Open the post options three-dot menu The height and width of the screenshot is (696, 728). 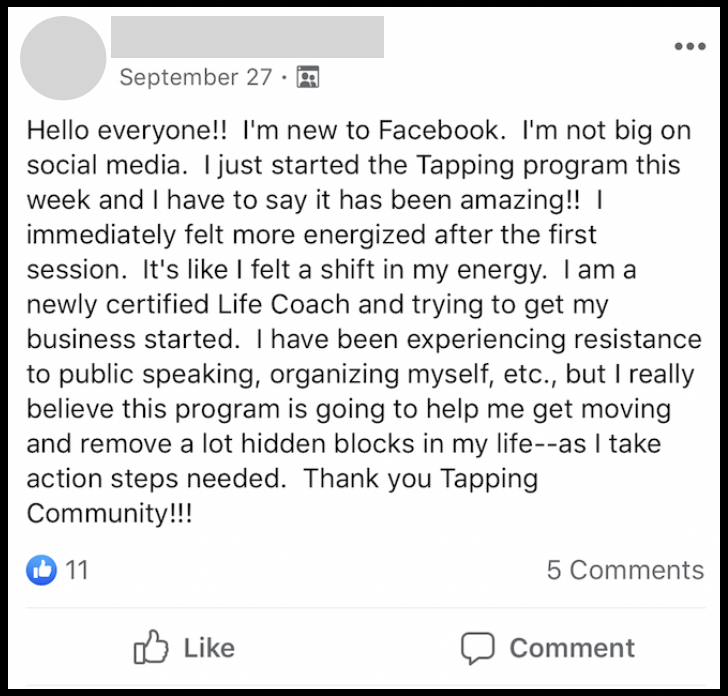pyautogui.click(x=689, y=47)
